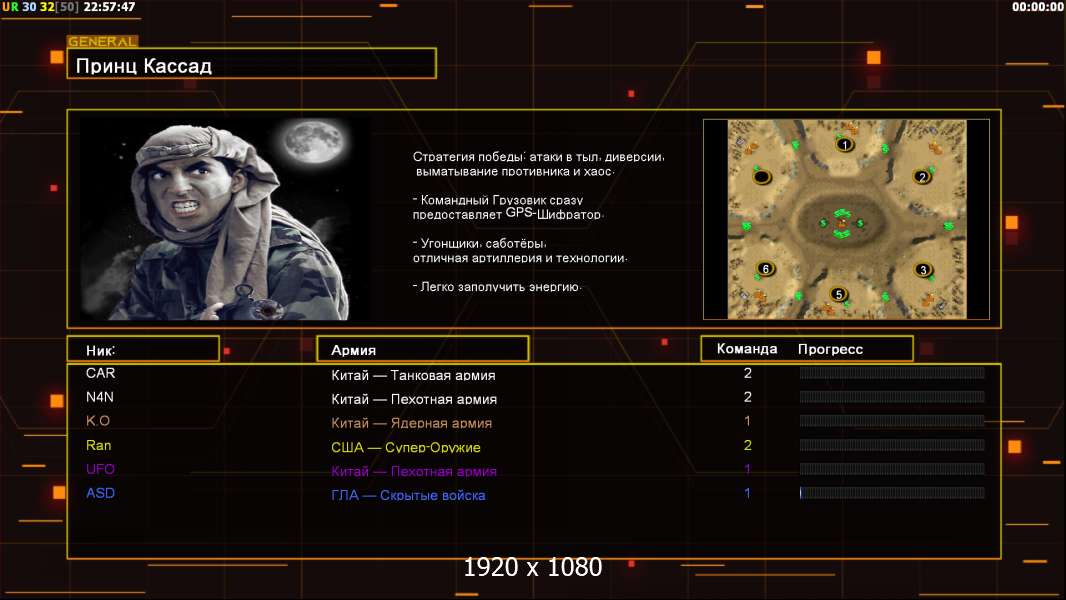The height and width of the screenshot is (600, 1066).
Task: Click N4N's loading progress bar
Action: [892, 396]
